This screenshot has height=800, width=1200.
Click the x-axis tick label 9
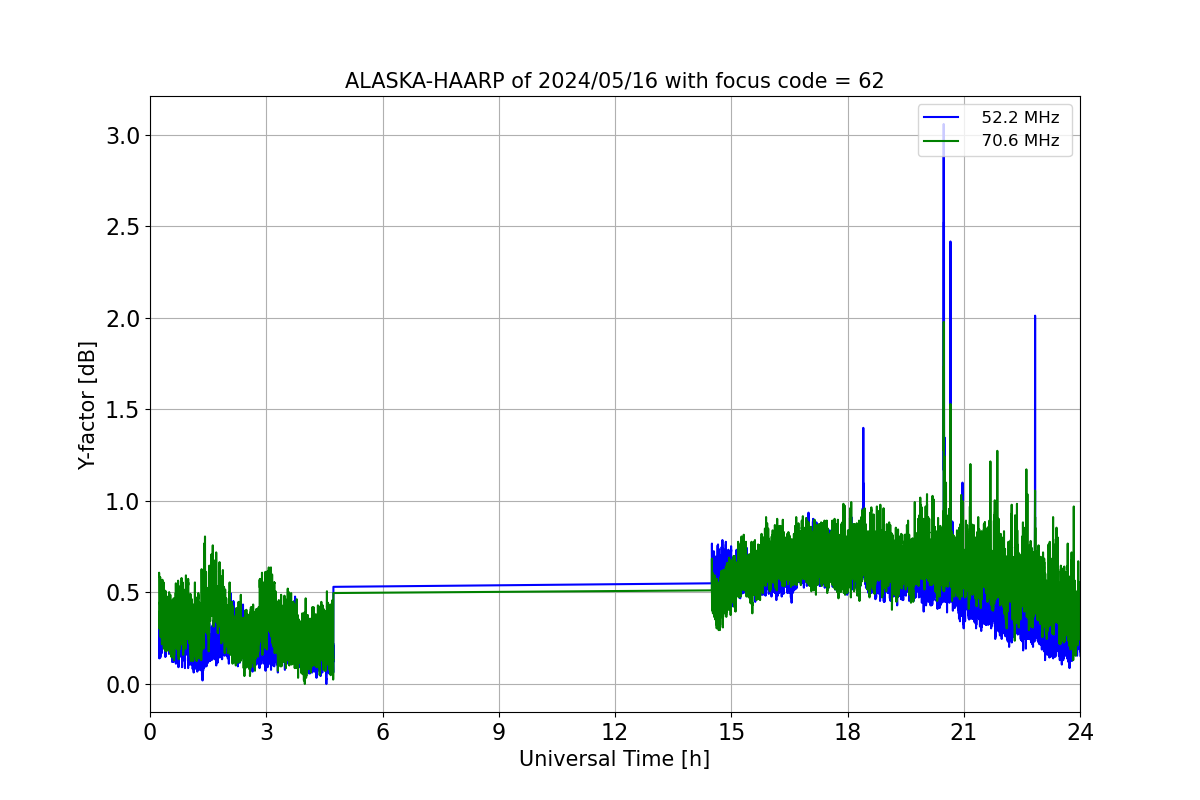(x=498, y=732)
